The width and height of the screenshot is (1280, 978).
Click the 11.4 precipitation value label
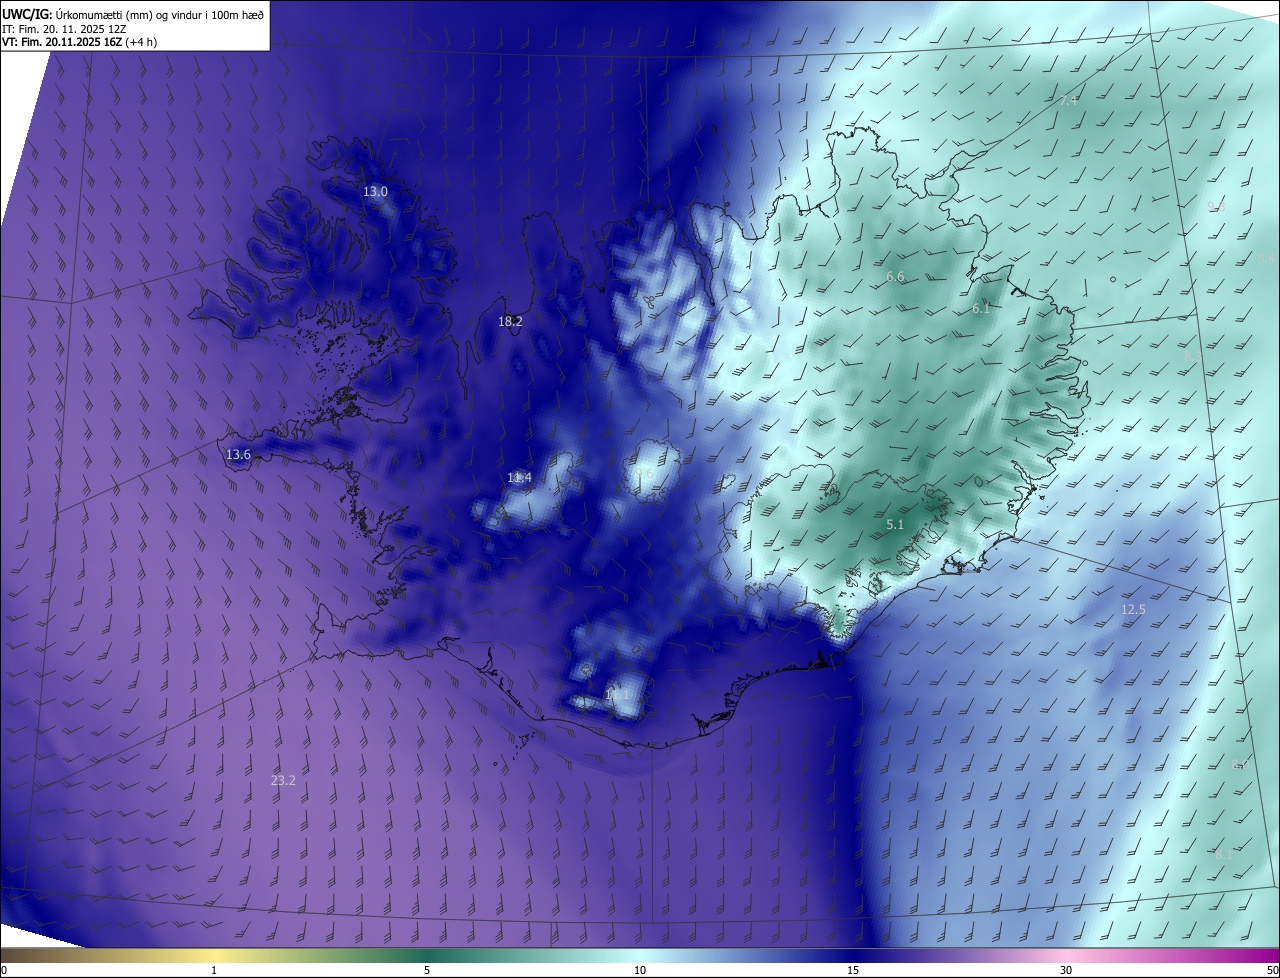(x=519, y=478)
